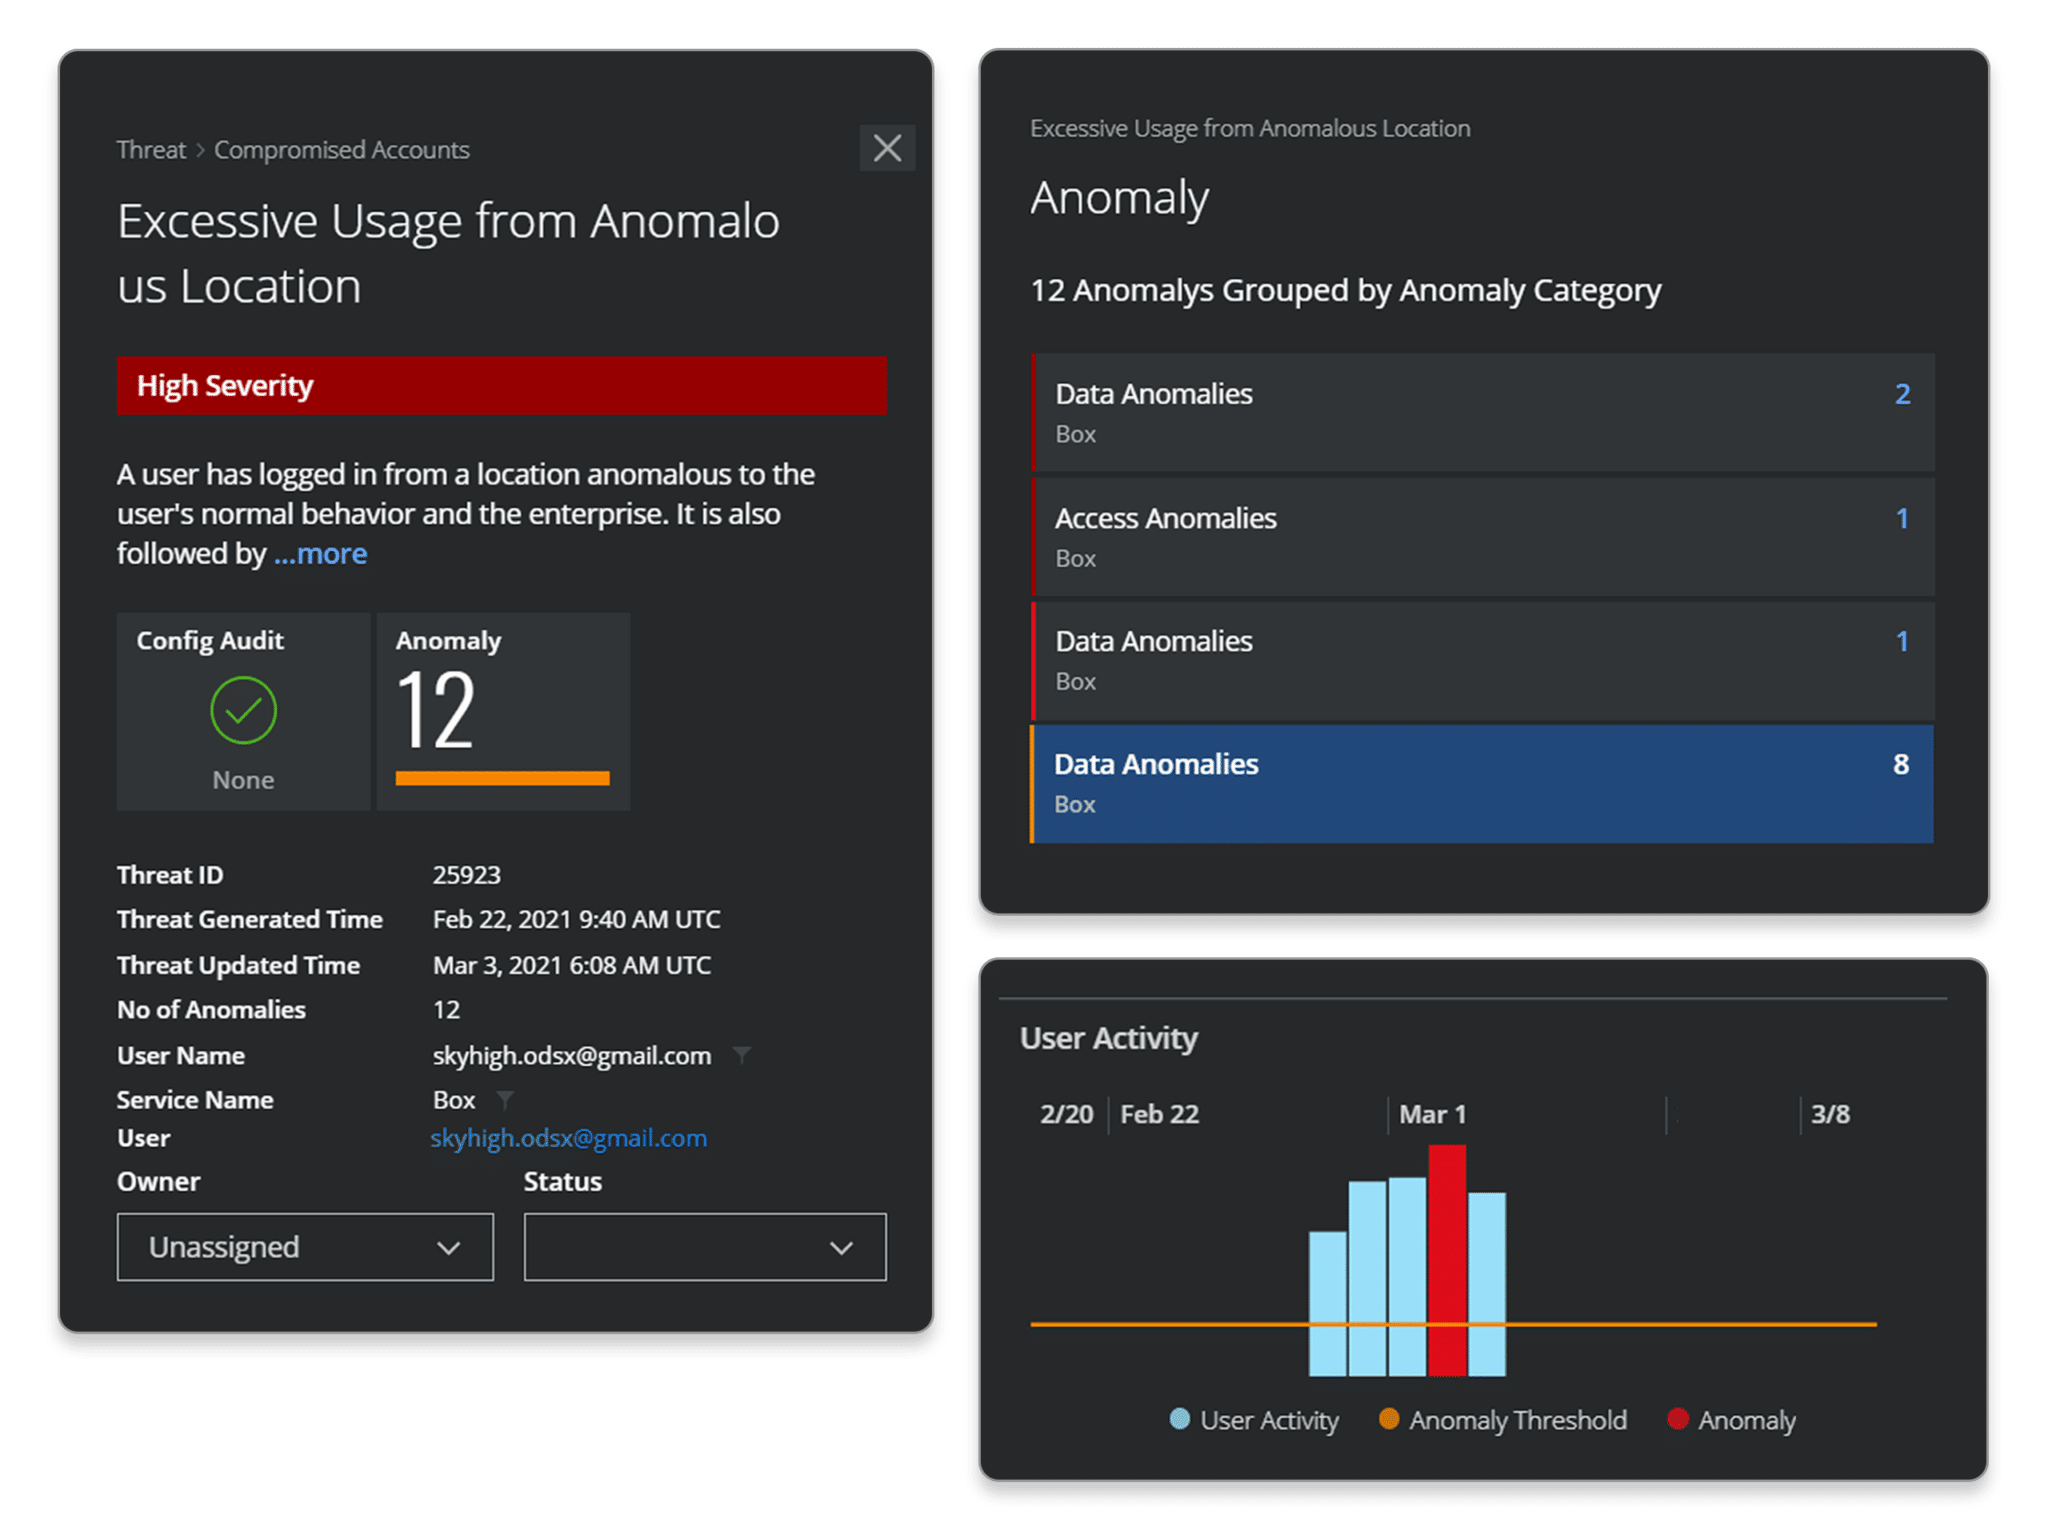The image size is (2048, 1534).
Task: Close the threat details panel
Action: [x=887, y=148]
